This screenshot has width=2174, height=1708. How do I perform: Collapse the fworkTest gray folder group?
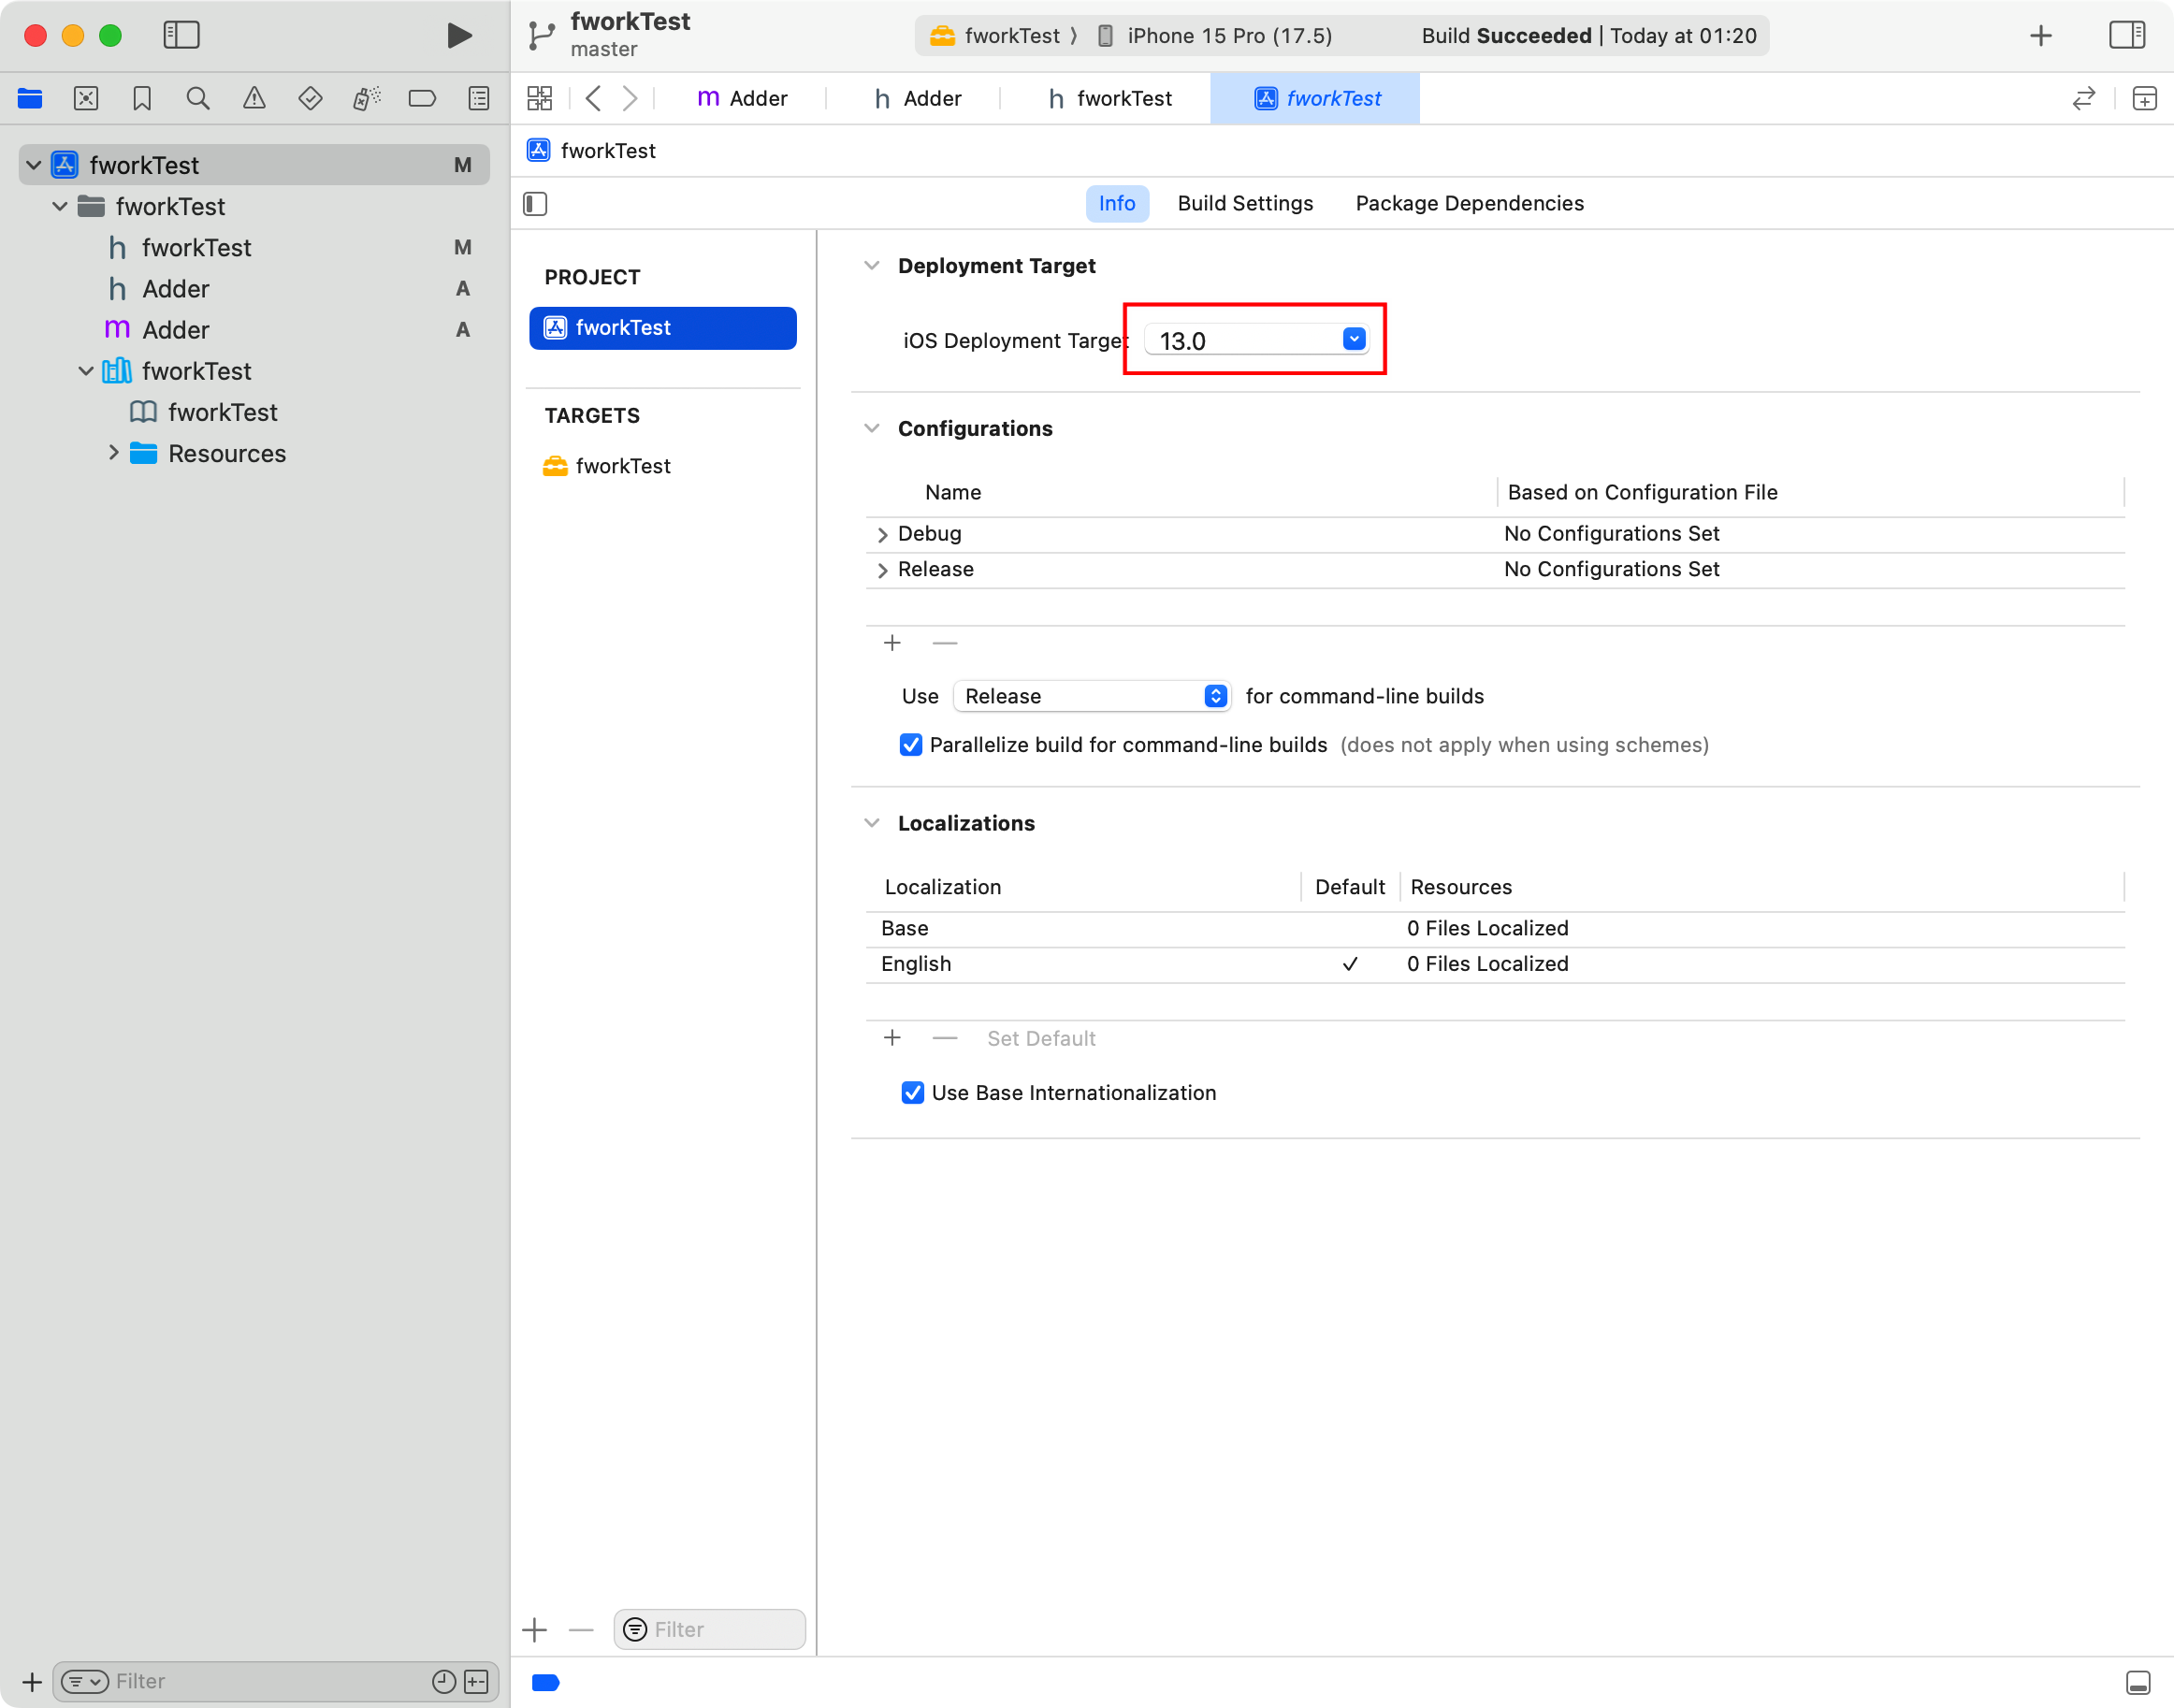tap(60, 206)
